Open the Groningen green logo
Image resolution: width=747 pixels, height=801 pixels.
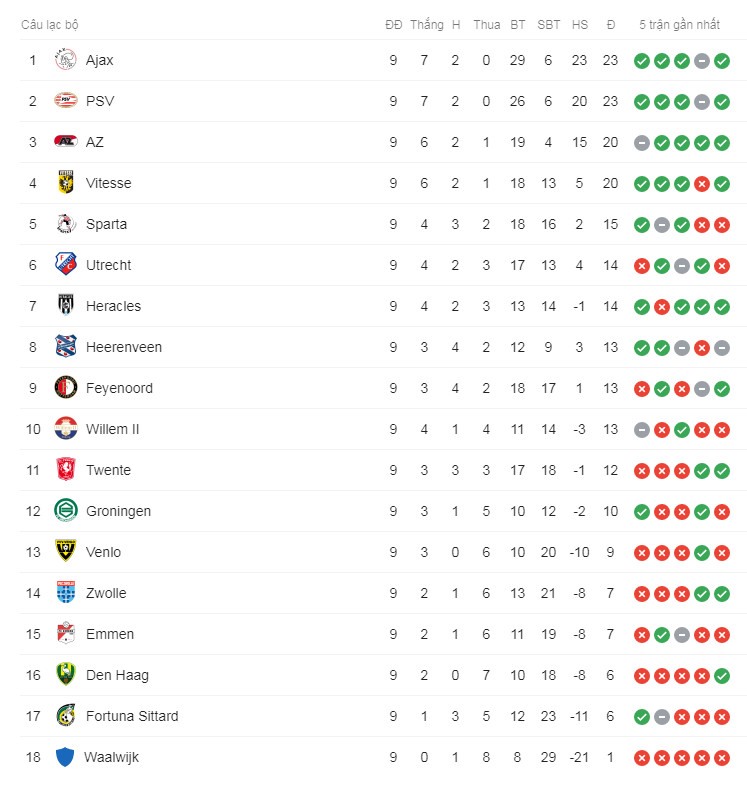65,510
